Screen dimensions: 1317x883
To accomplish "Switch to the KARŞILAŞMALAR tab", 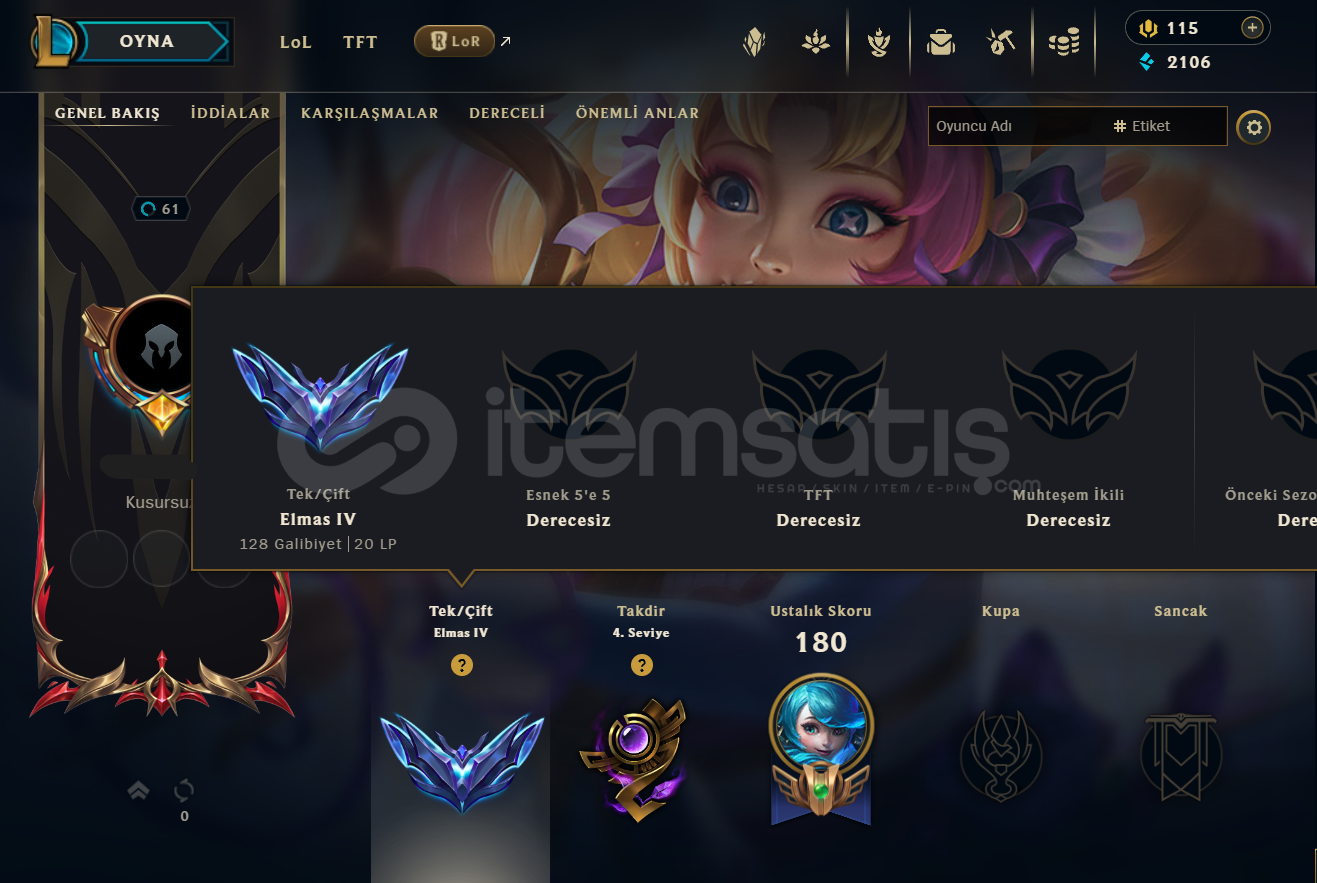I will (370, 113).
